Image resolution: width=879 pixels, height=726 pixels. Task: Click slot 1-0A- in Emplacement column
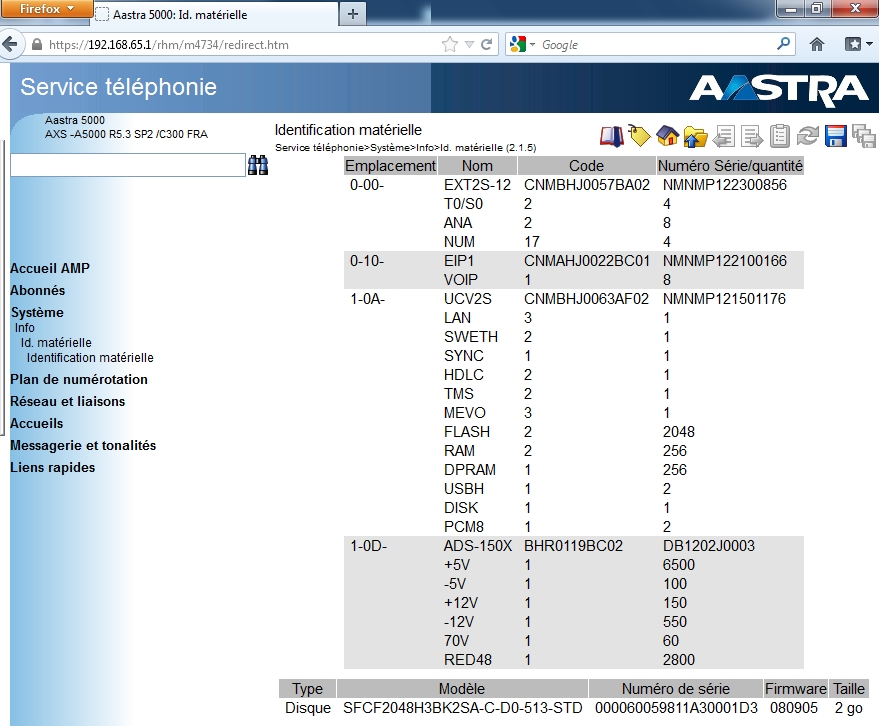(368, 299)
